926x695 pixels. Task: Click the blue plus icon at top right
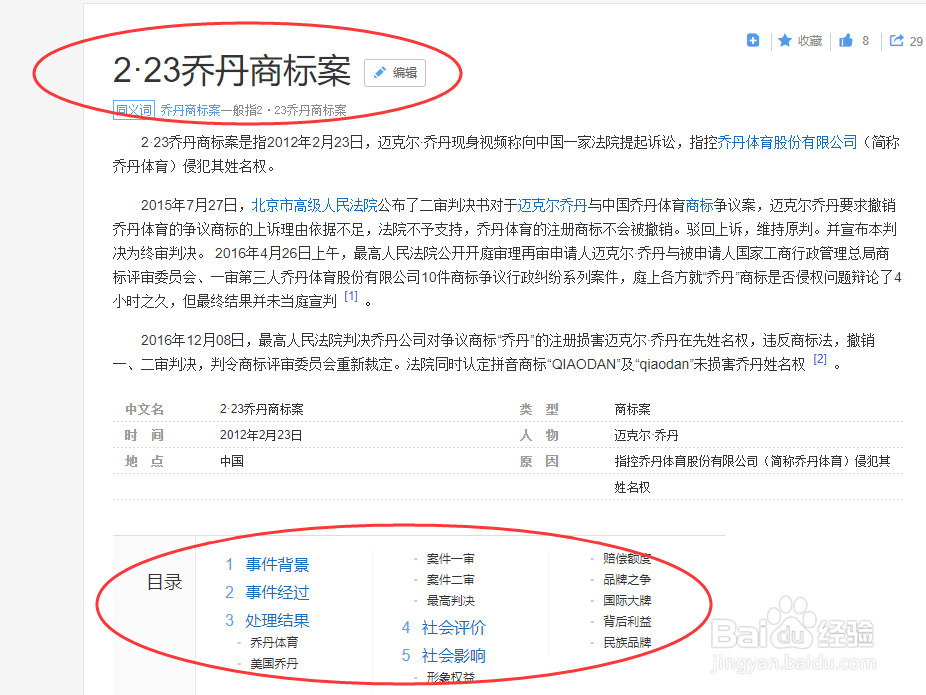(752, 40)
